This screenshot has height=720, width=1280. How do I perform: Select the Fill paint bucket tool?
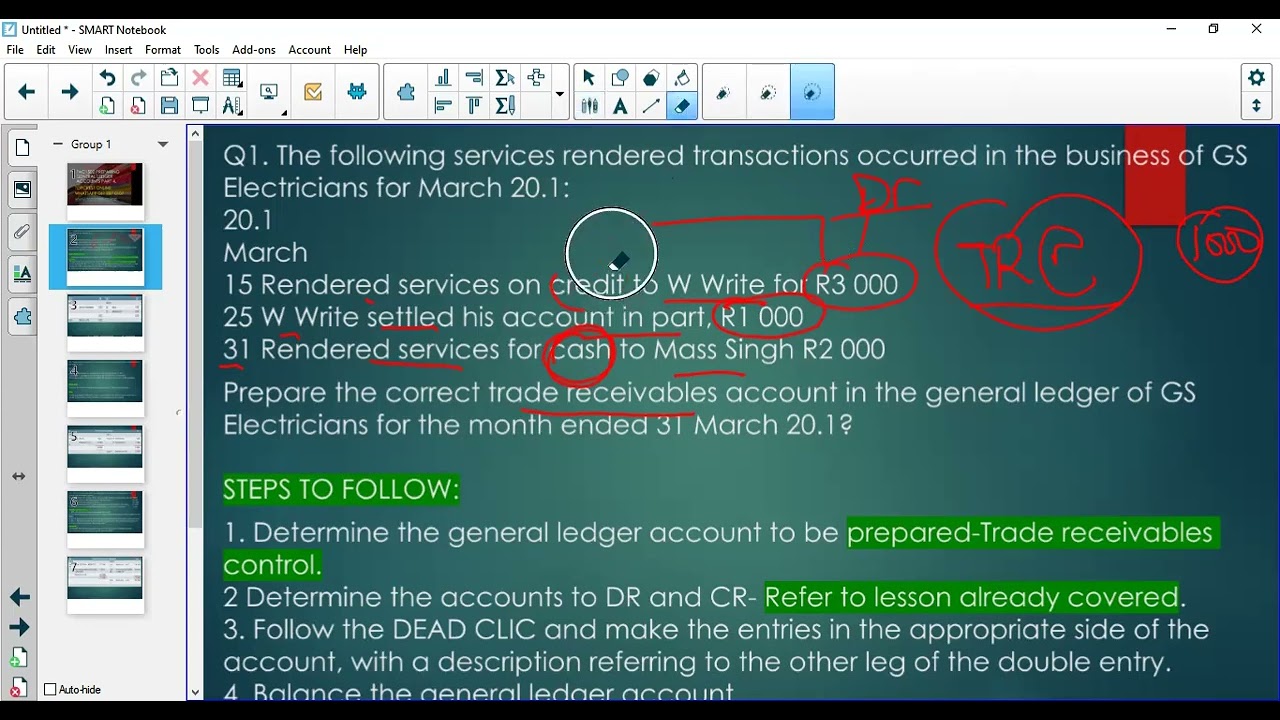682,78
